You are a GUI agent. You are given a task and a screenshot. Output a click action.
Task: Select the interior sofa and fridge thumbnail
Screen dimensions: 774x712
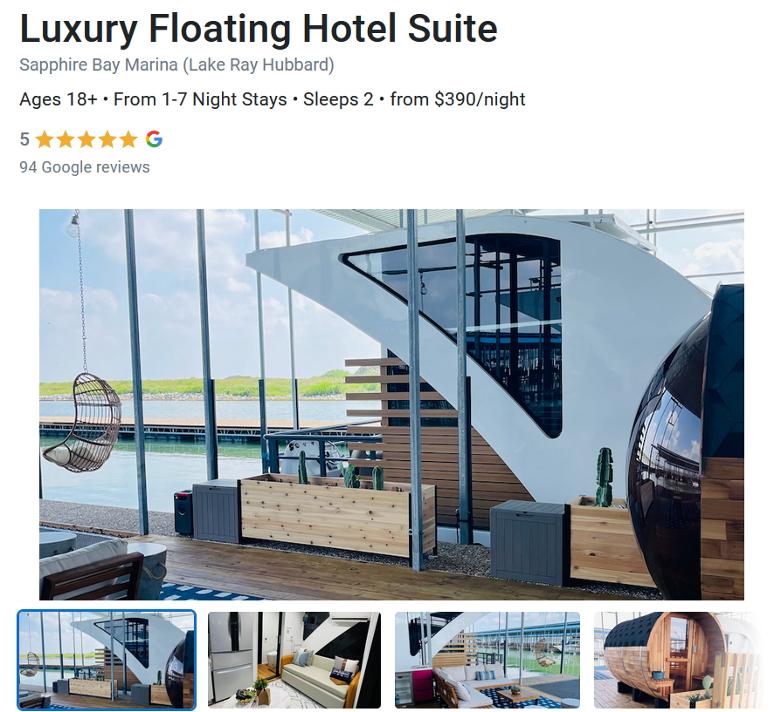294,660
